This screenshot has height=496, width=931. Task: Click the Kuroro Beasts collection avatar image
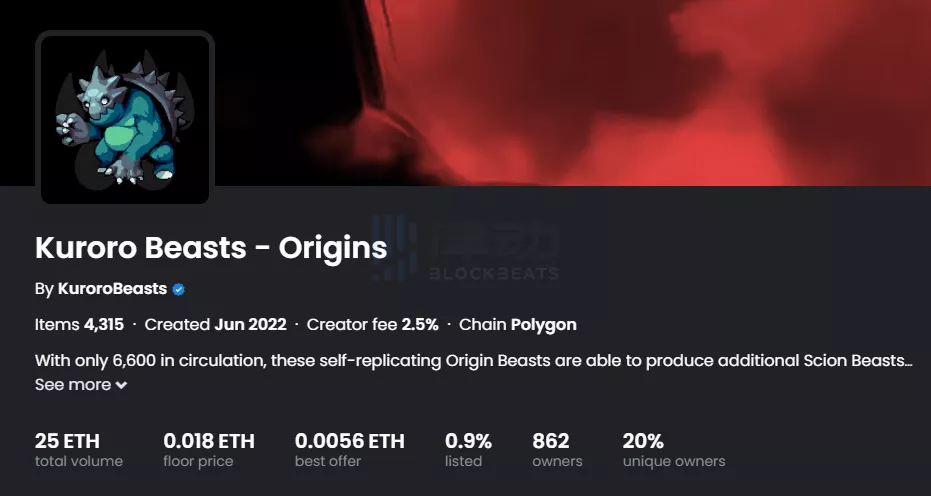point(125,118)
